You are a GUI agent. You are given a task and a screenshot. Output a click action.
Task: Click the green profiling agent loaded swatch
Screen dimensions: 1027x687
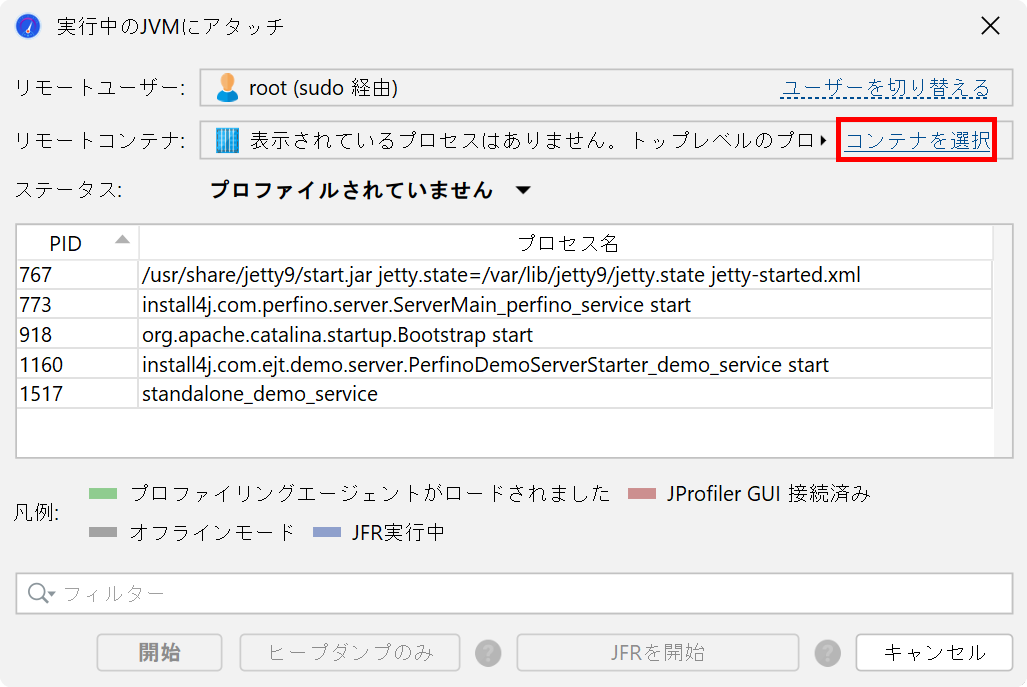pyautogui.click(x=103, y=494)
